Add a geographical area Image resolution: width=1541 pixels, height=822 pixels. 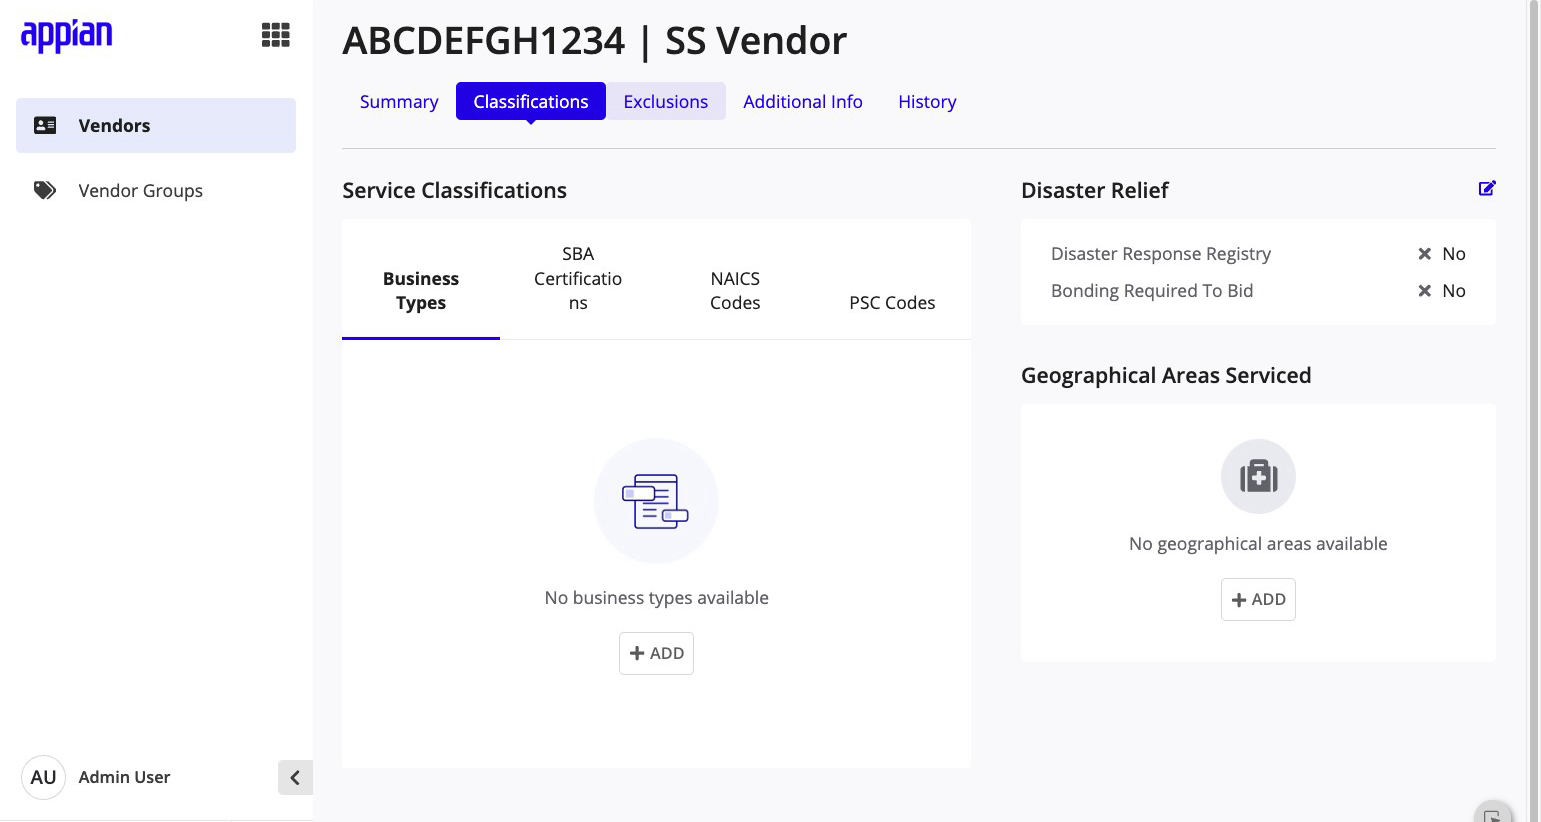[1258, 599]
